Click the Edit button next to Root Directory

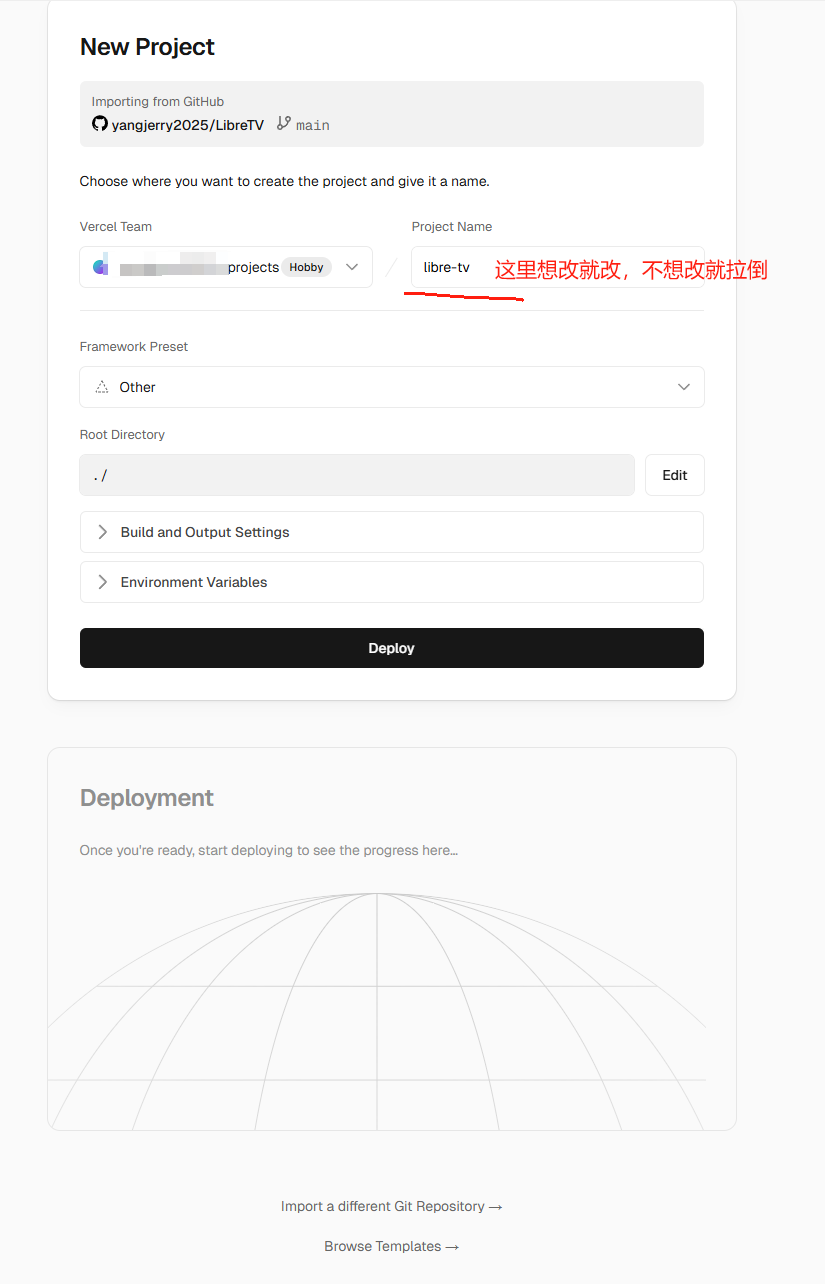click(x=674, y=474)
